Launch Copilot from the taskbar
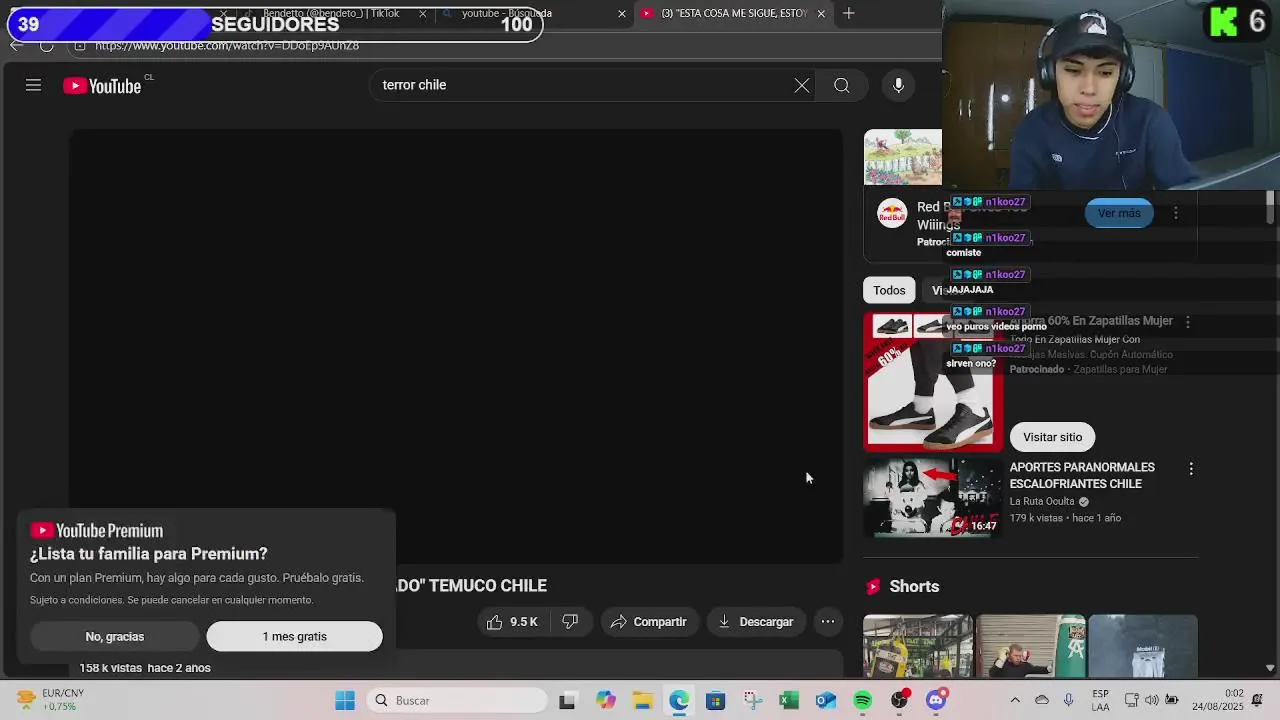 pos(605,700)
